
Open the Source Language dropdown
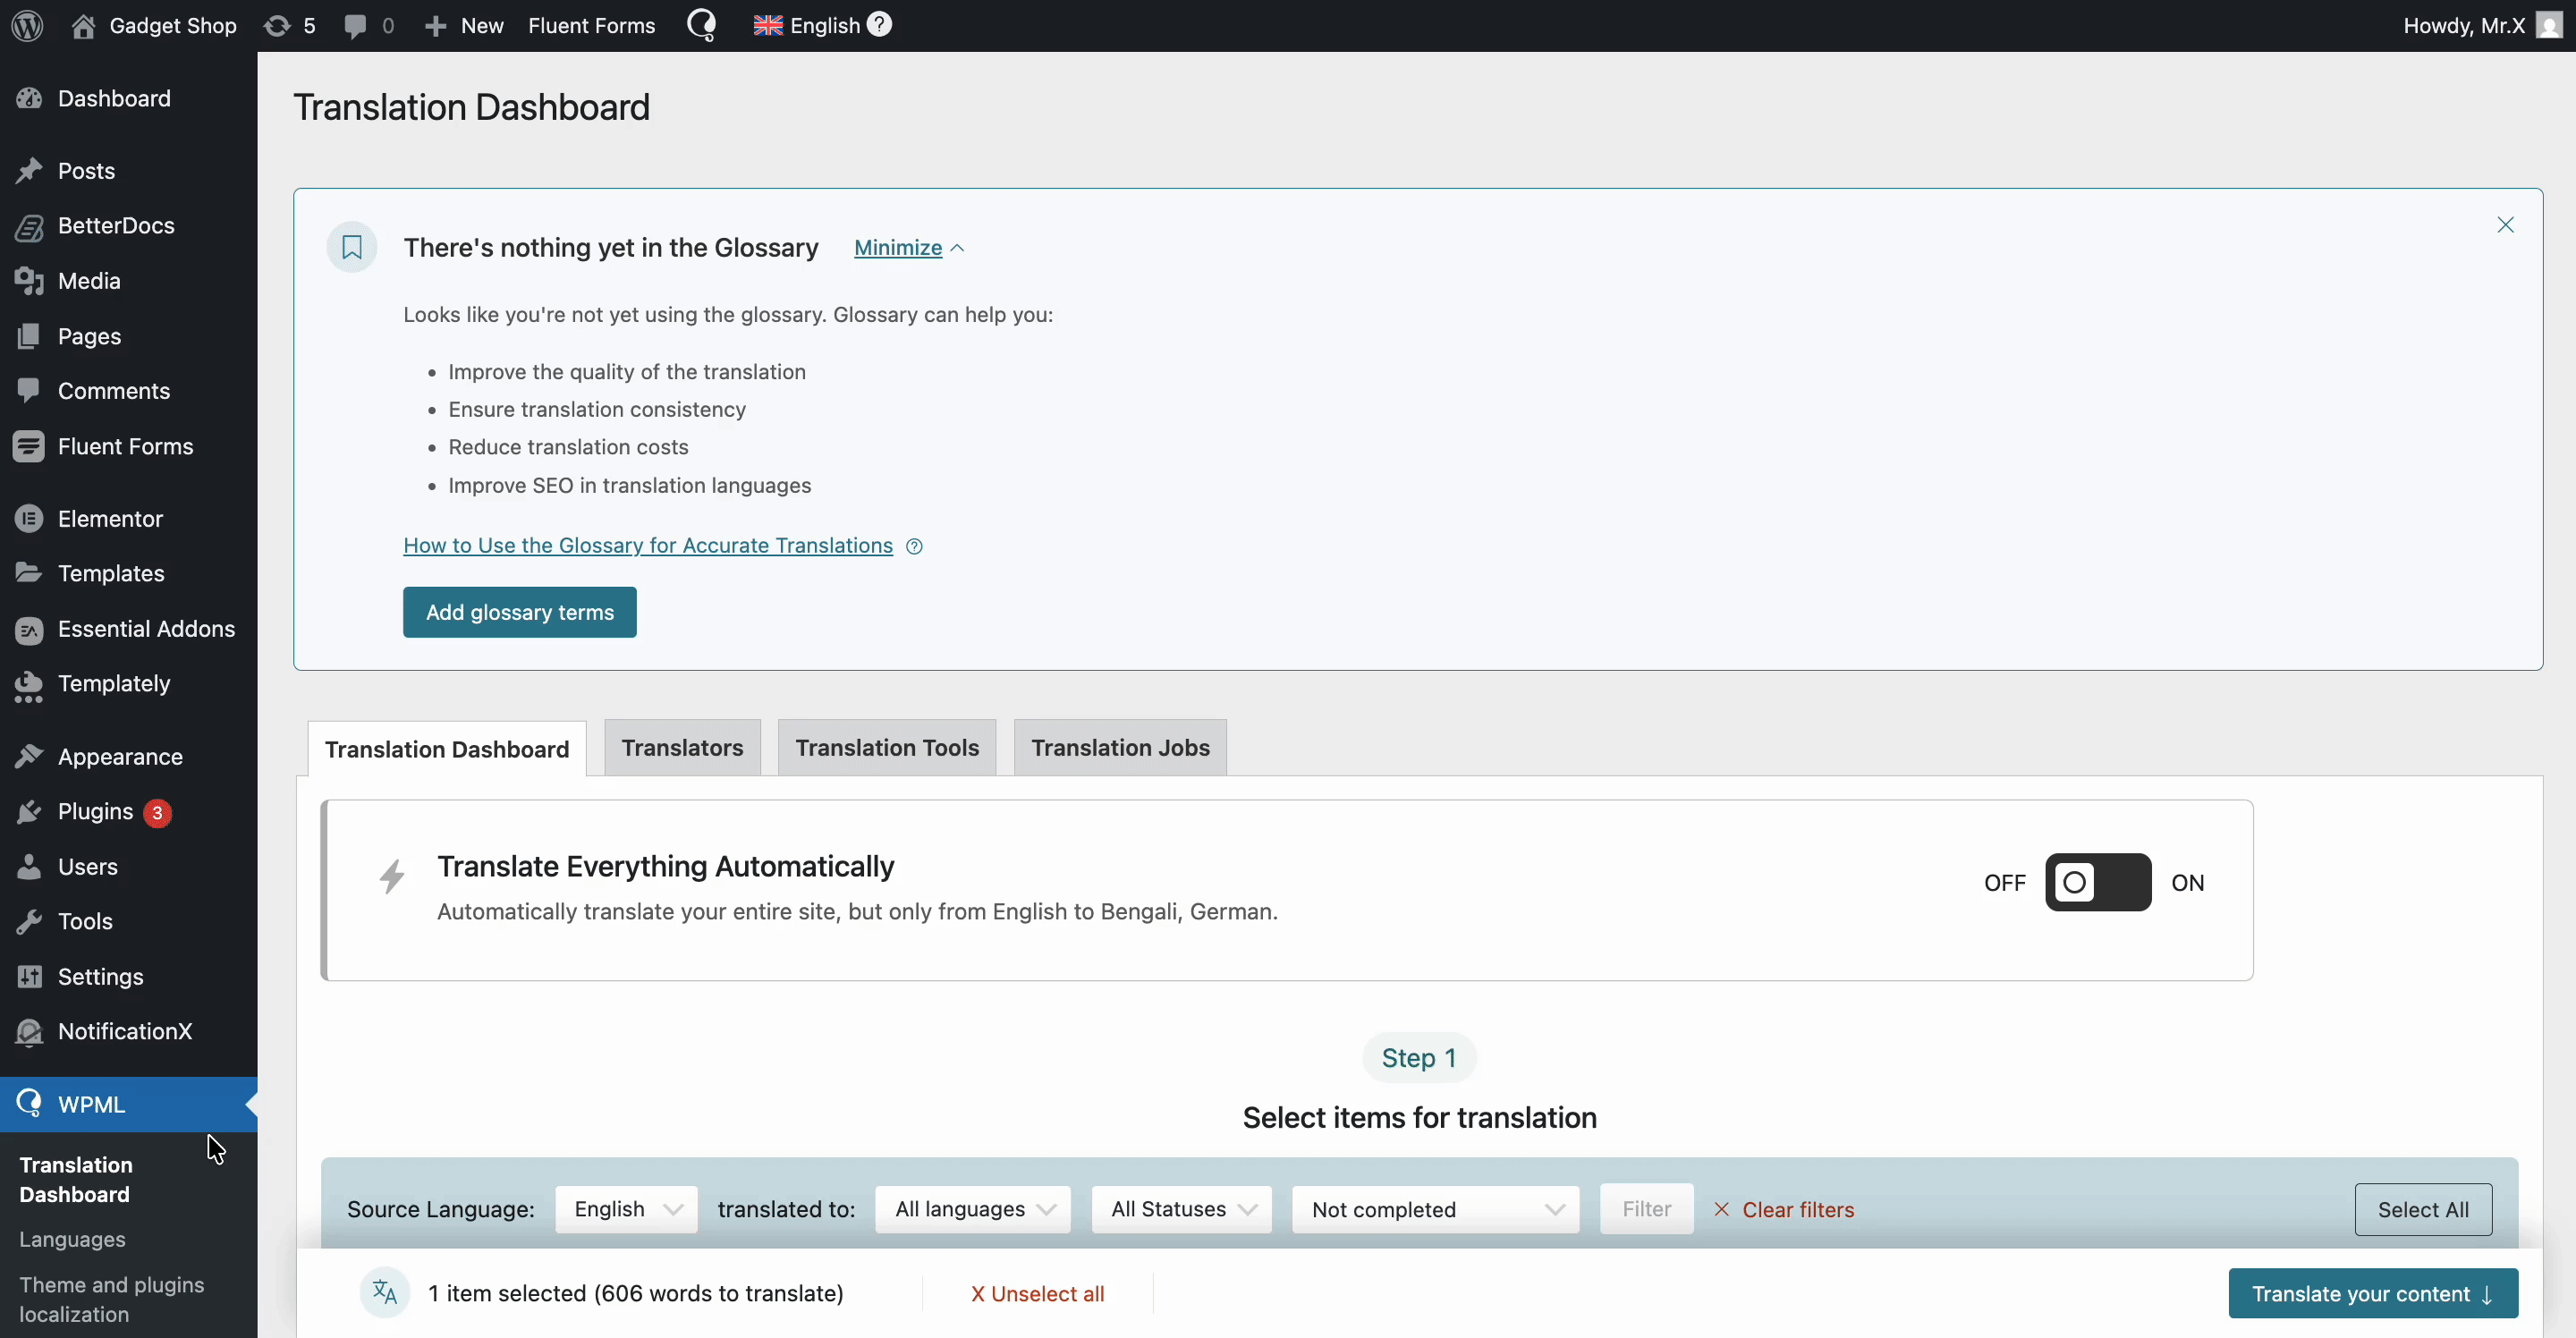[625, 1209]
